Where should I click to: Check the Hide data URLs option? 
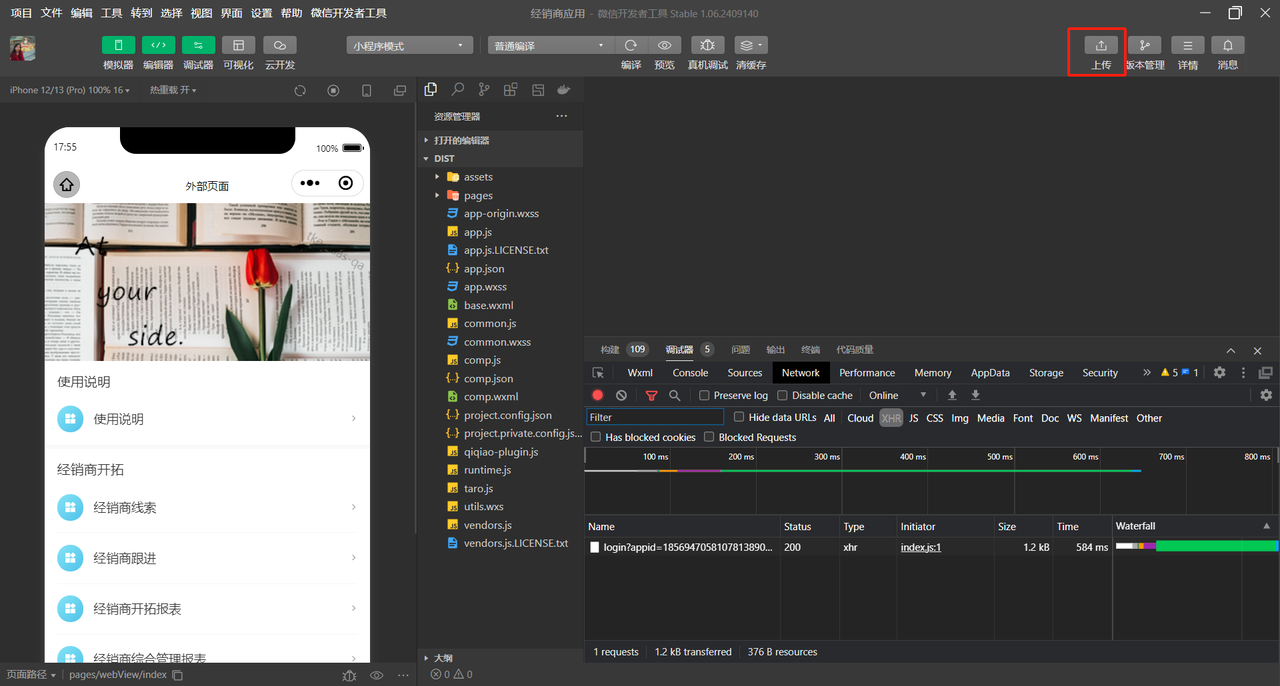coord(739,418)
